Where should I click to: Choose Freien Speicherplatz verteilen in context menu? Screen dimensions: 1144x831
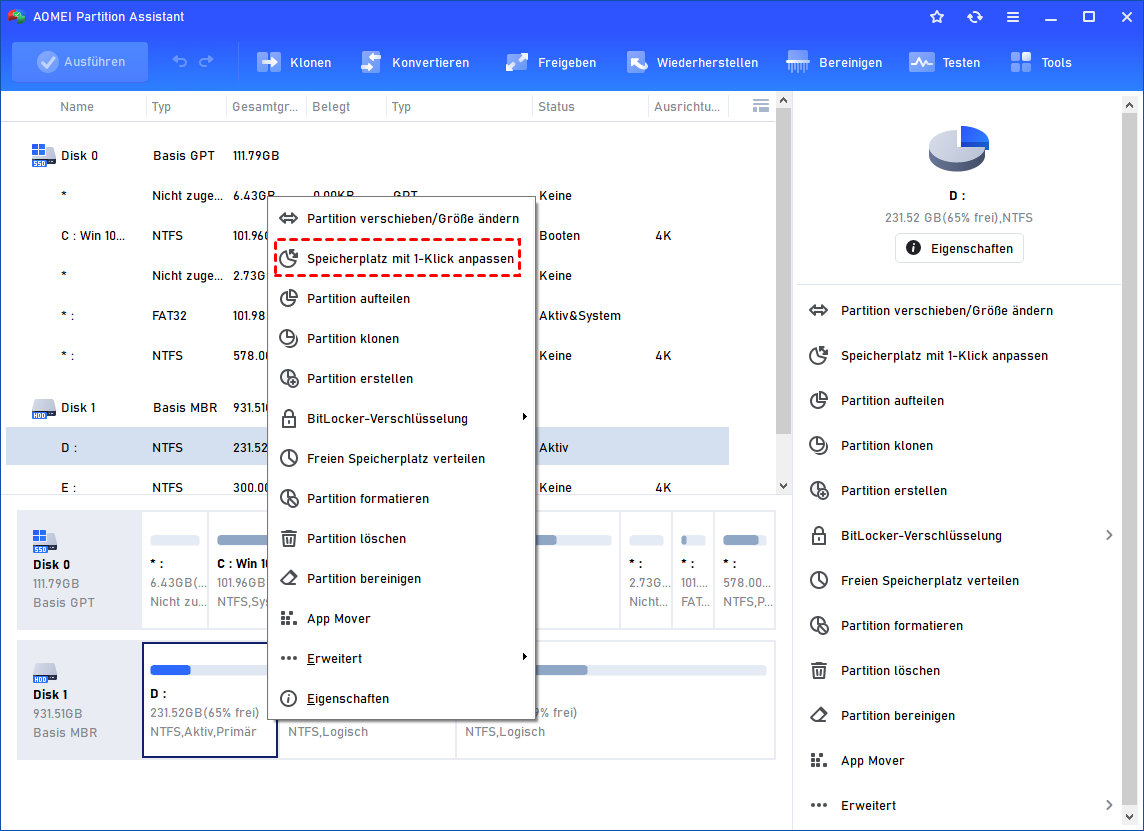[401, 458]
